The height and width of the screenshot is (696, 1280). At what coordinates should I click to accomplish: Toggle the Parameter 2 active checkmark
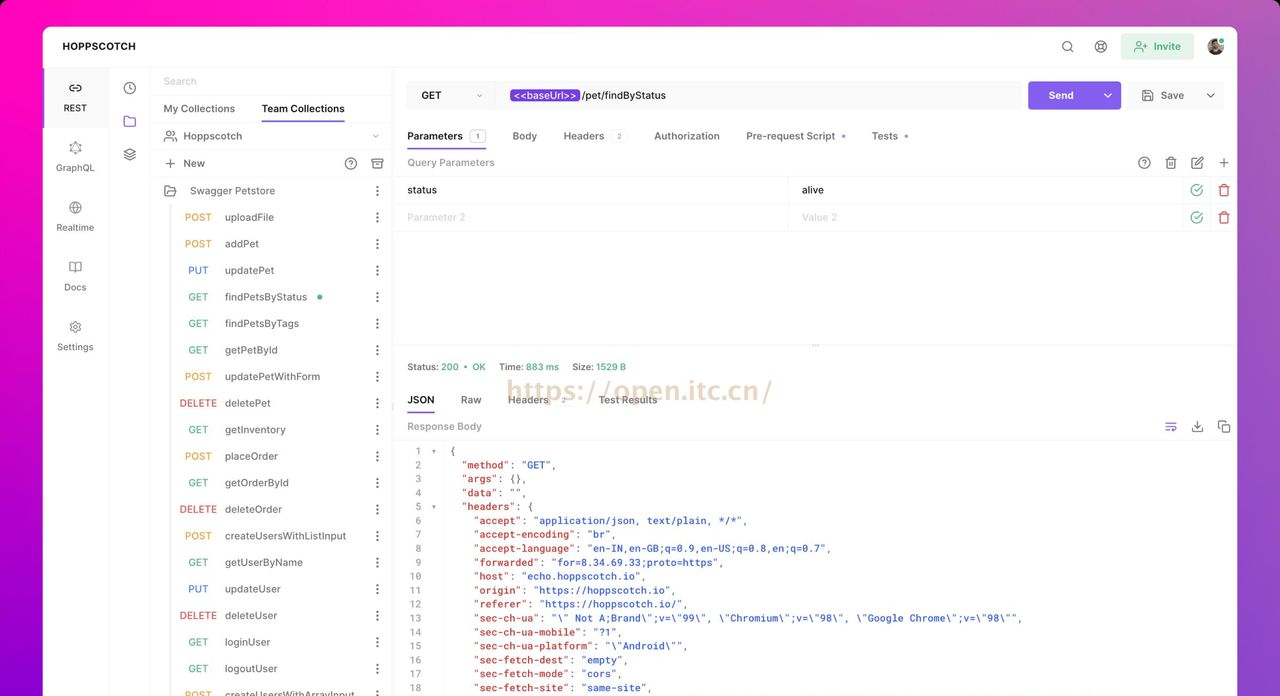[x=1196, y=217]
